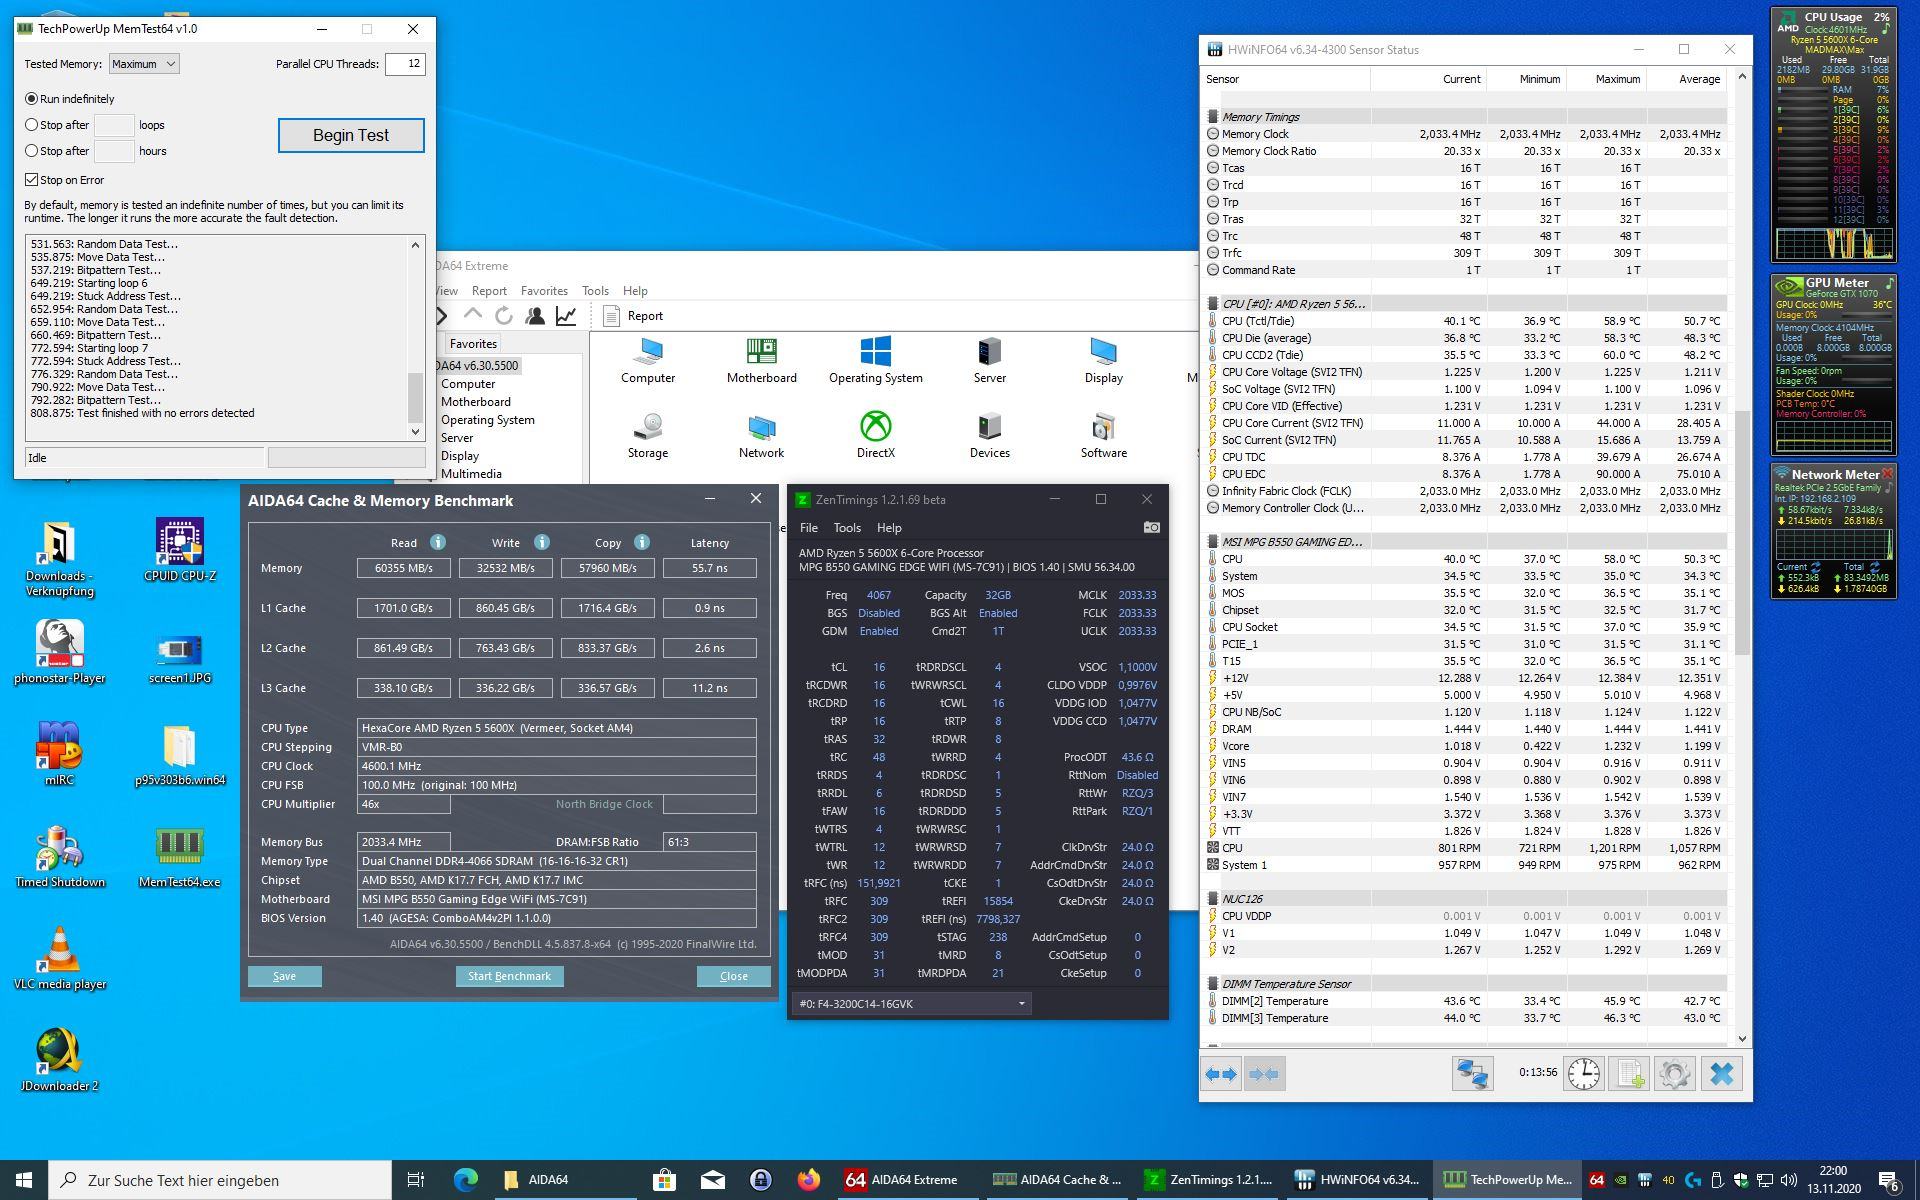
Task: Click HWiNFO blue X close sensors button
Action: click(x=1721, y=1074)
